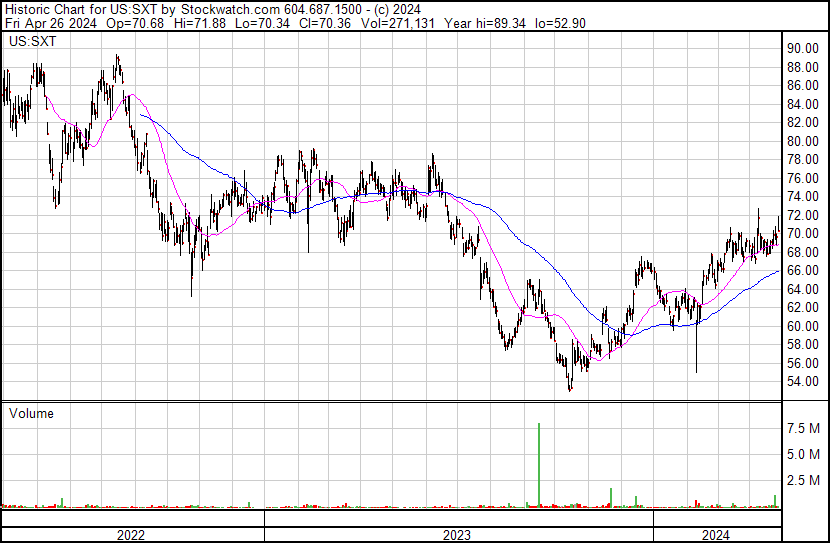The image size is (830, 543).
Task: Click the 82.00 price axis label
Action: pyautogui.click(x=802, y=122)
